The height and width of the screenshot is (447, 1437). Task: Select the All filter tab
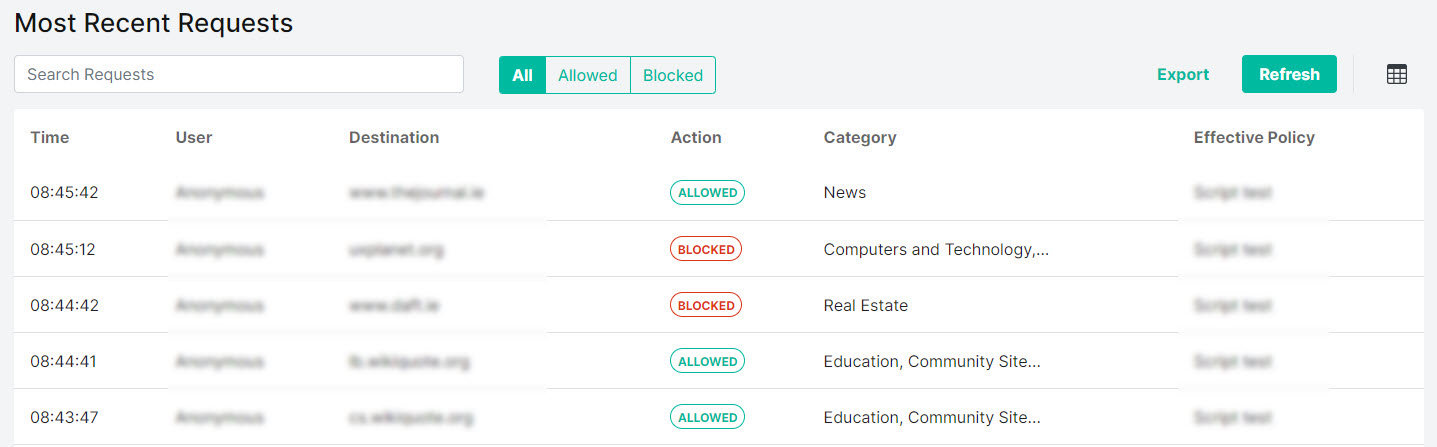tap(522, 75)
